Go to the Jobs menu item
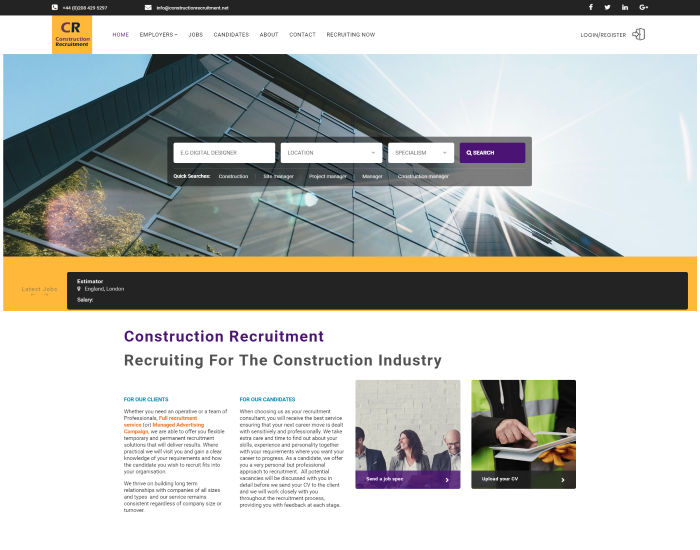 [195, 35]
